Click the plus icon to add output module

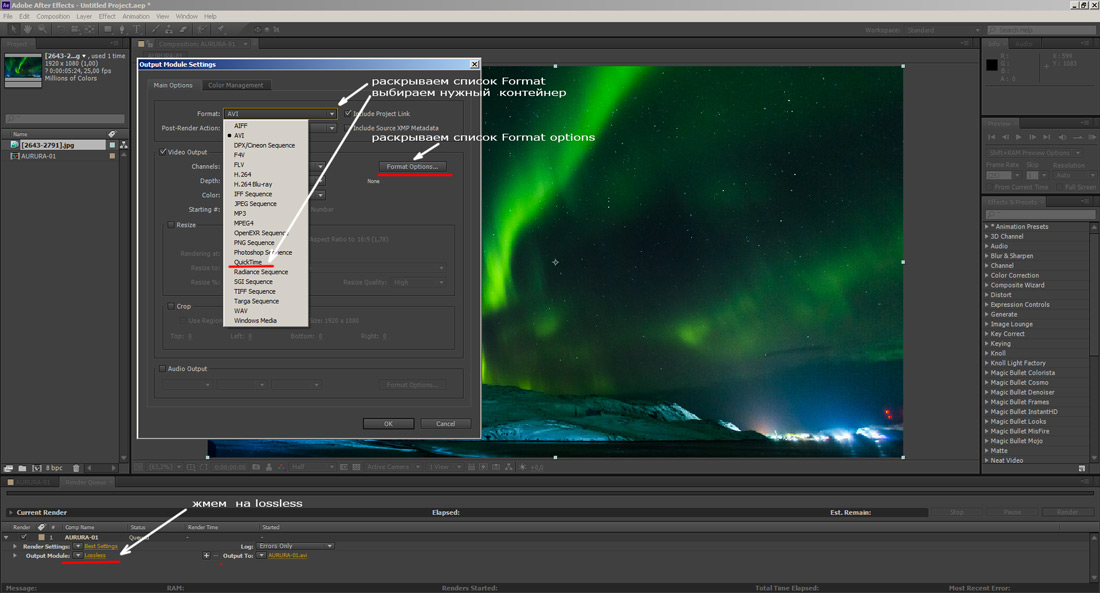coord(206,555)
